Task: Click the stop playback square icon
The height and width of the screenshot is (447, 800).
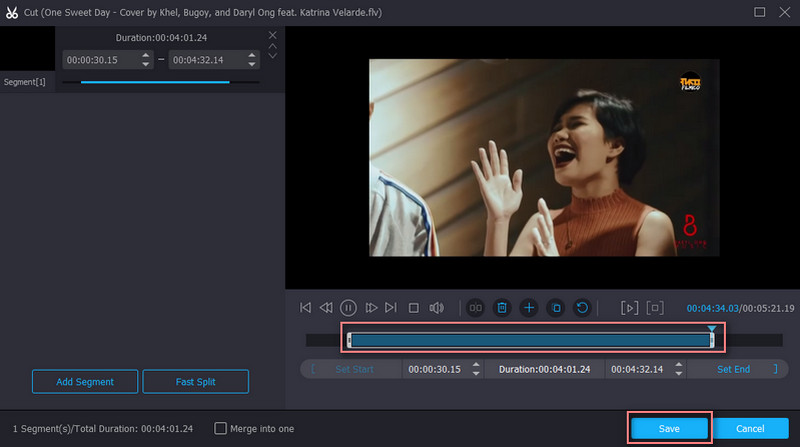Action: tap(413, 308)
